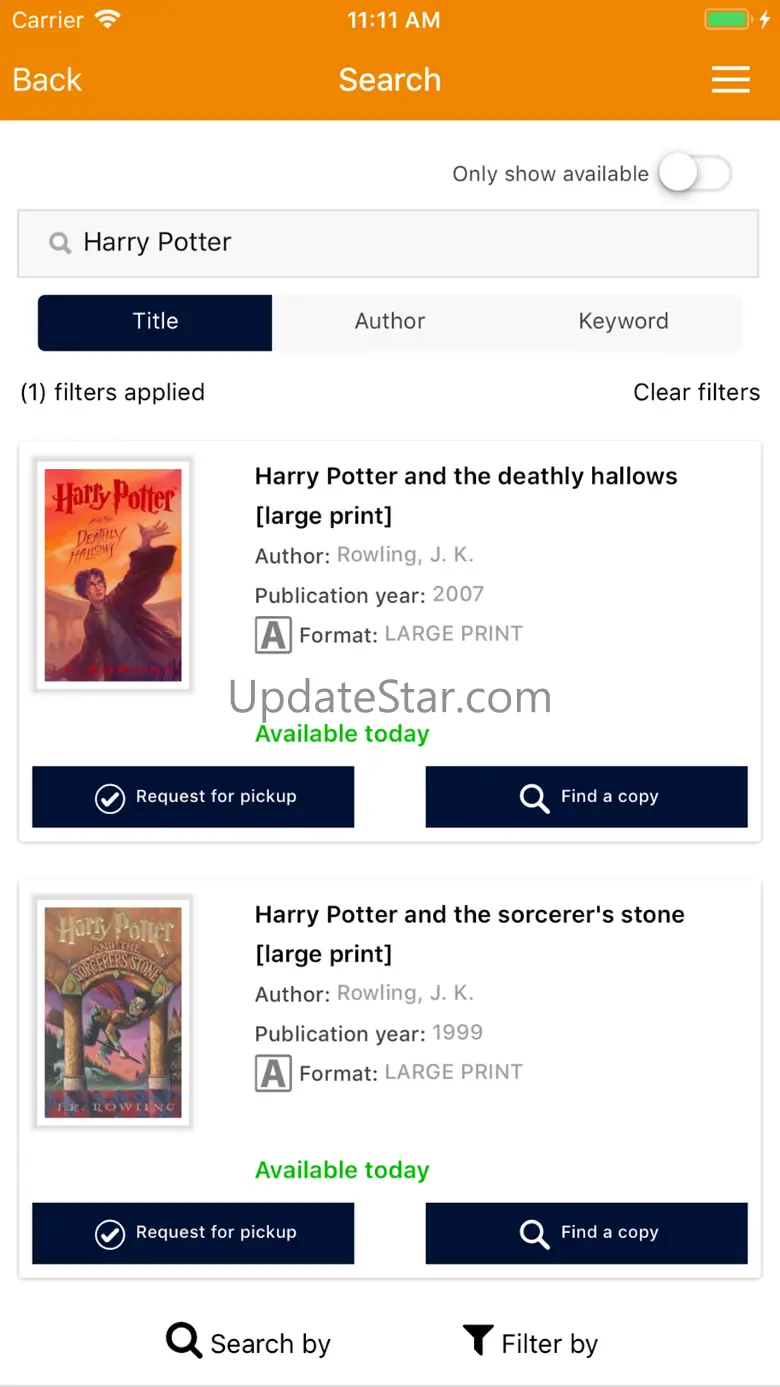Find a copy of Sorcerer's Stone
Viewport: 780px width, 1387px height.
[586, 1233]
